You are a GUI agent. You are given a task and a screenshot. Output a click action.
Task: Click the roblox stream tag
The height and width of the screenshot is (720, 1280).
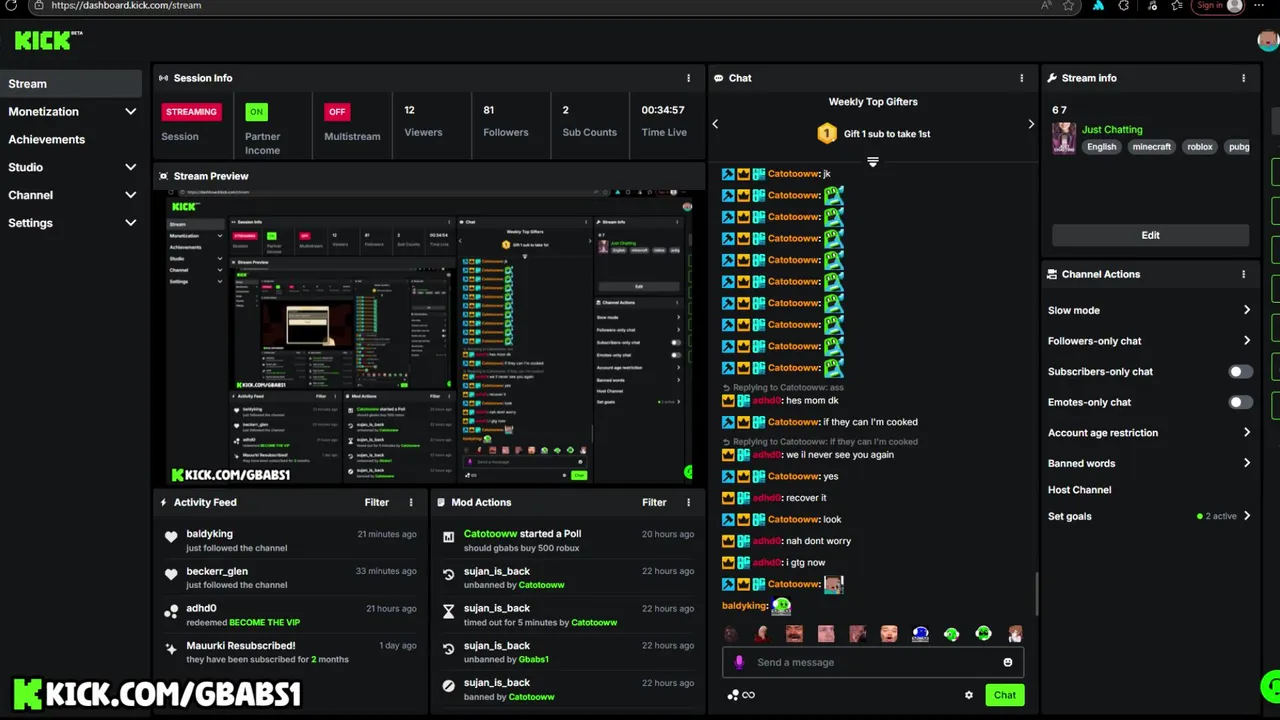click(1200, 147)
